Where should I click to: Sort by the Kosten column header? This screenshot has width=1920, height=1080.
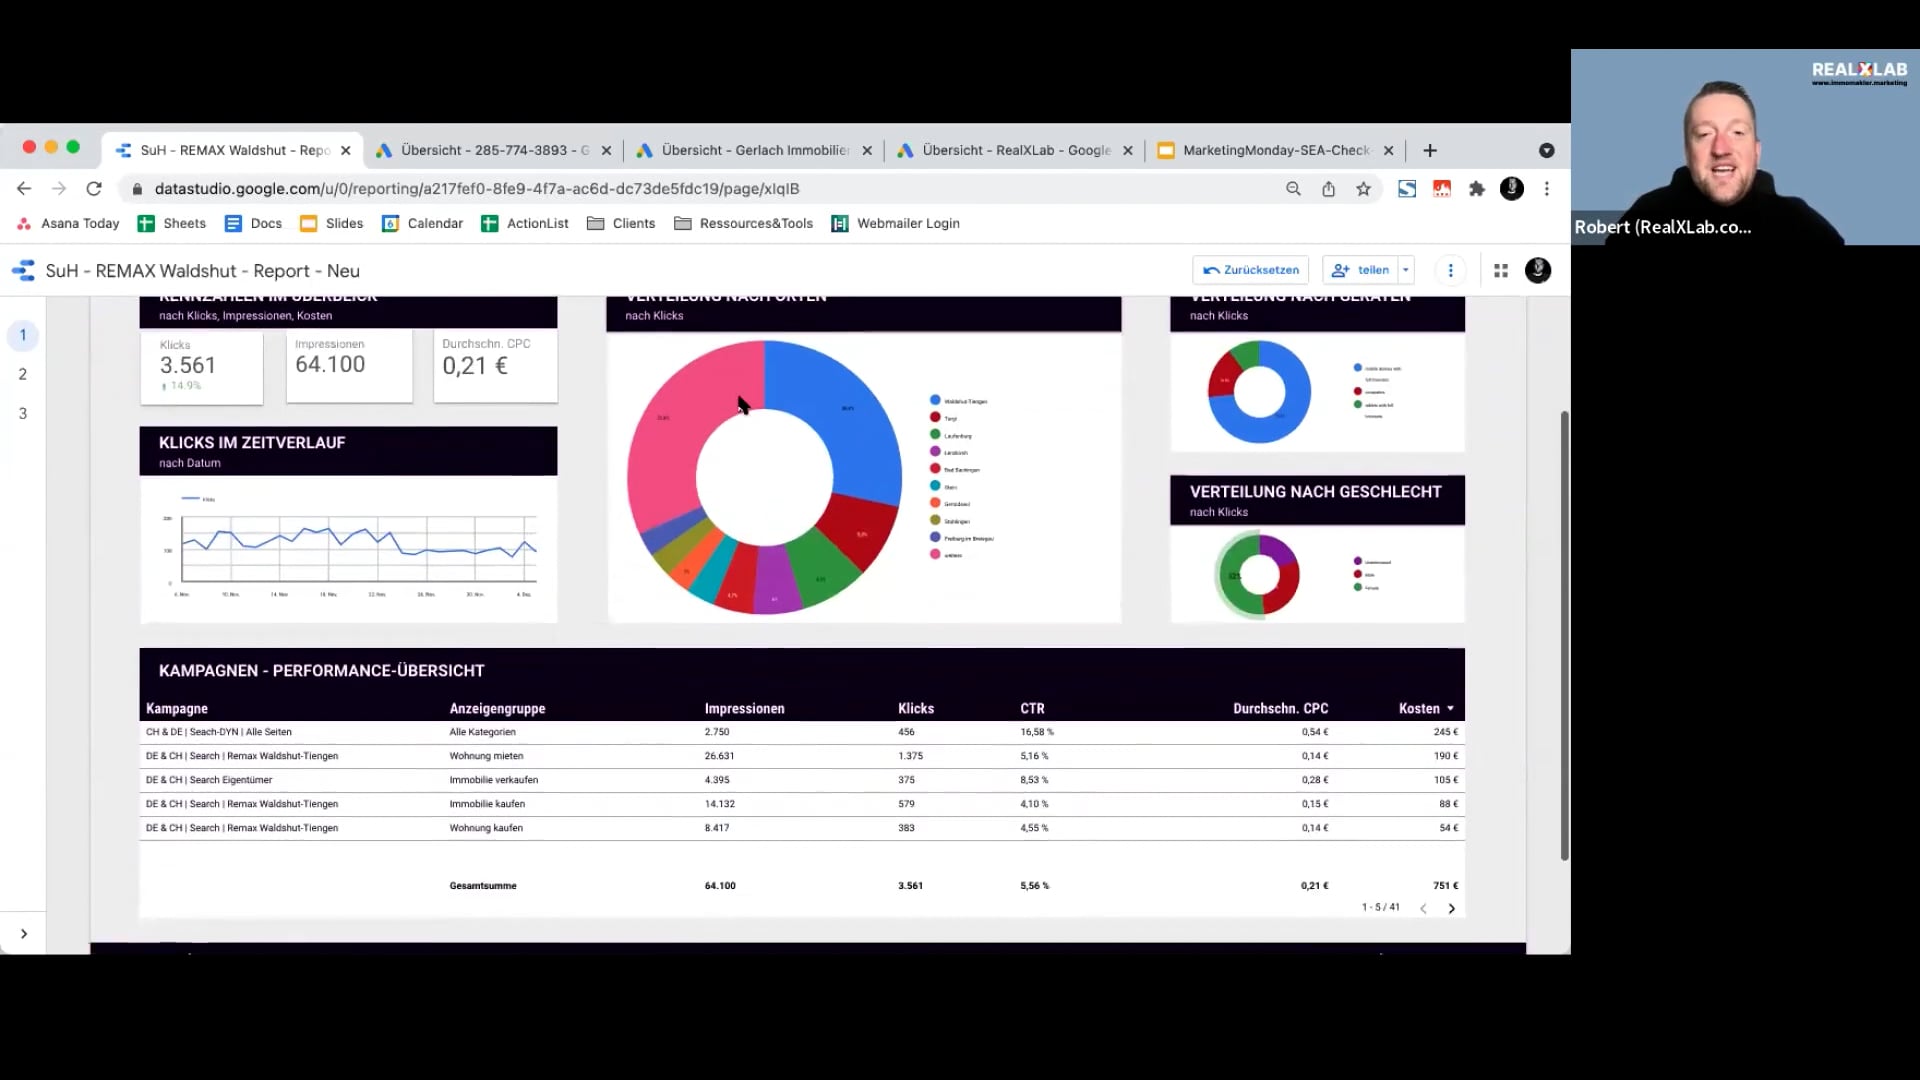[1427, 708]
